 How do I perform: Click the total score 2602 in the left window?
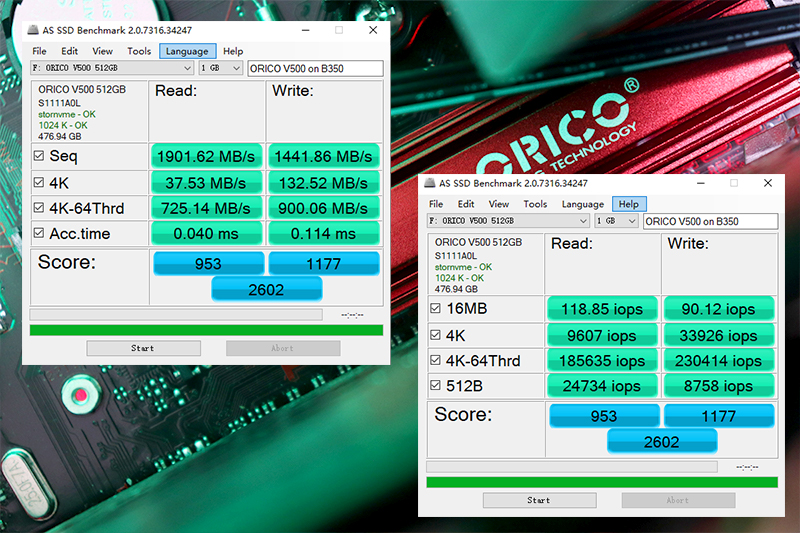point(266,289)
